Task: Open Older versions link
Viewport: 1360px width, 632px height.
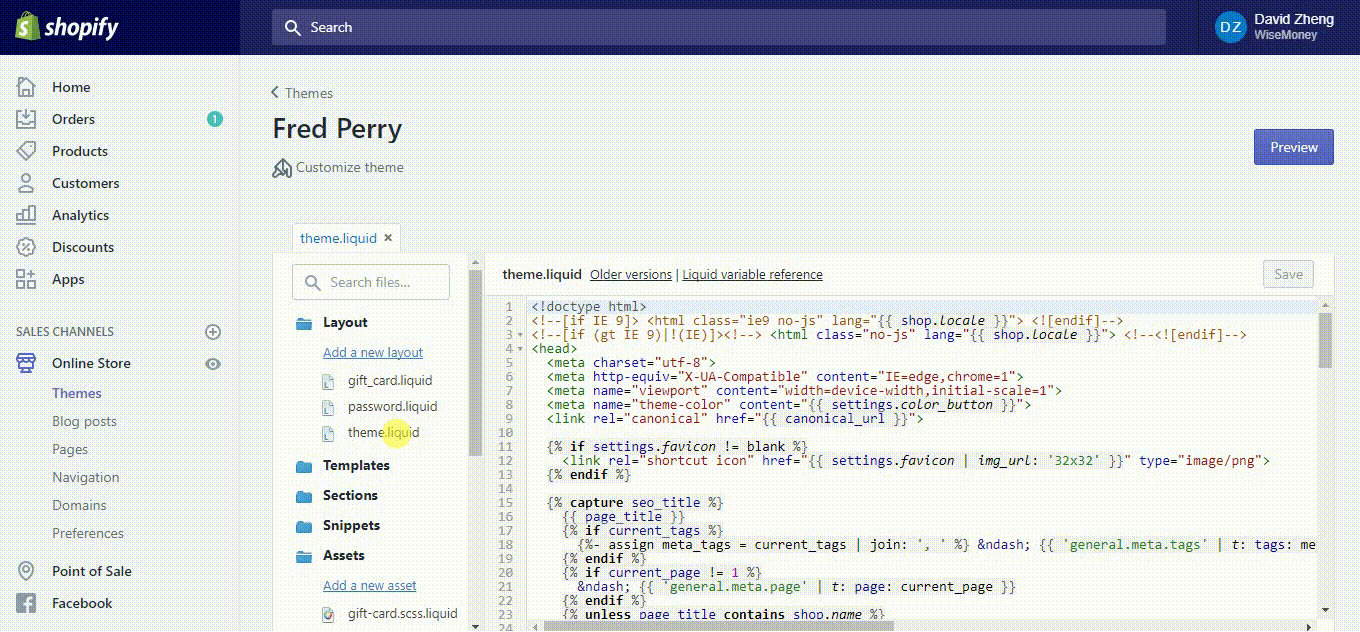Action: pyautogui.click(x=631, y=274)
